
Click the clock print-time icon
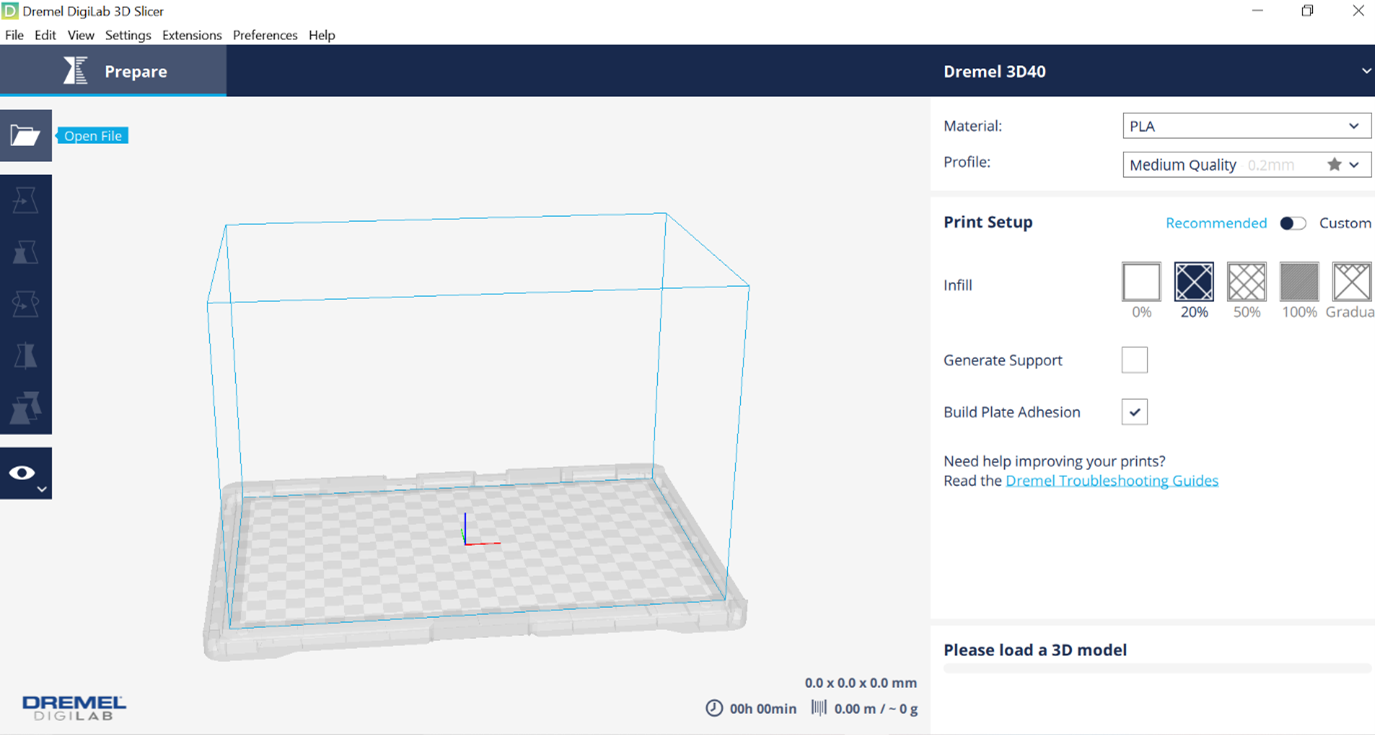pos(714,708)
